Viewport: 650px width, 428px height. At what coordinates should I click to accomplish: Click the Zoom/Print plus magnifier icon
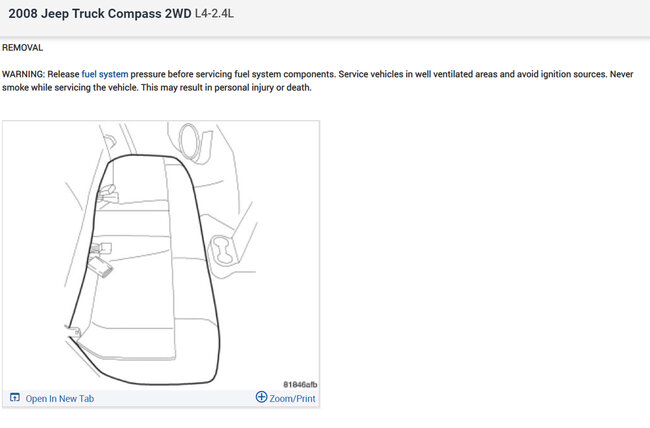(261, 397)
